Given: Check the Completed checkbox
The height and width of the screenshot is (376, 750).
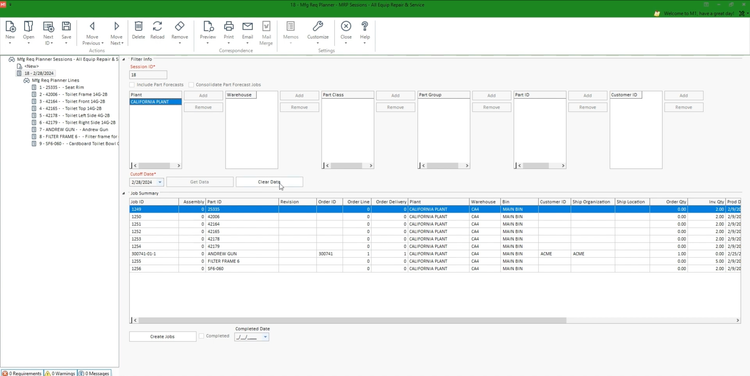Looking at the screenshot, I should pyautogui.click(x=202, y=336).
